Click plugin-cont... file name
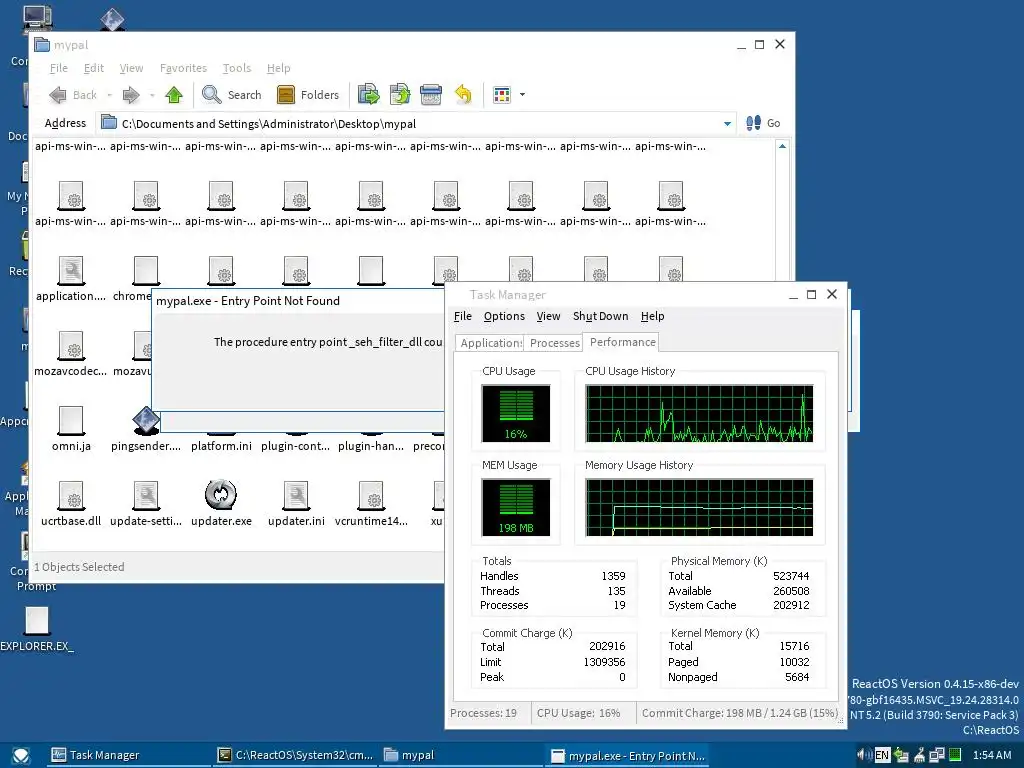 pos(295,446)
